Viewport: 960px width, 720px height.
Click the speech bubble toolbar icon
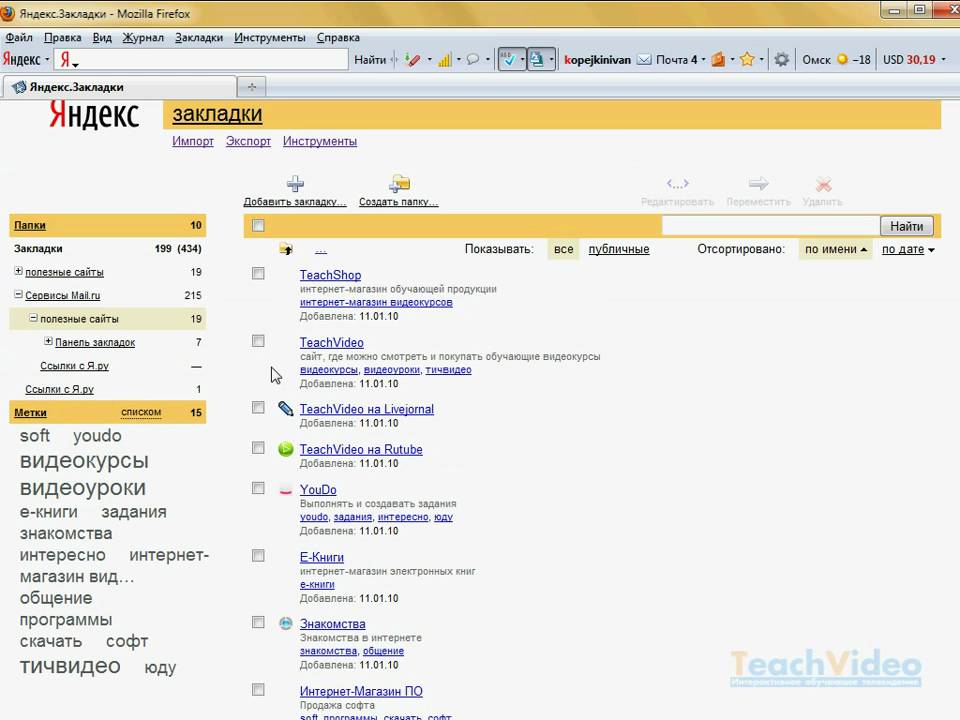(x=473, y=59)
